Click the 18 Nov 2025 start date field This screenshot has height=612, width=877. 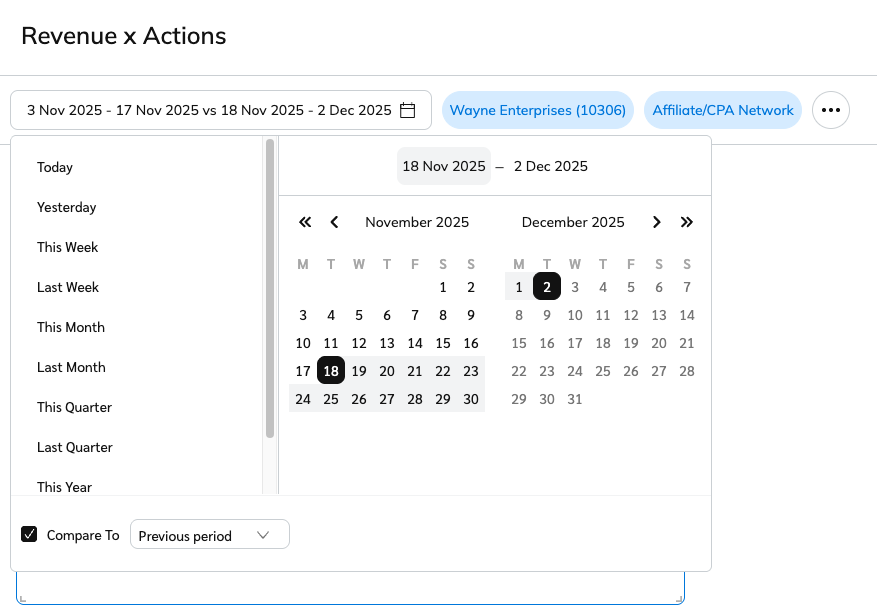coord(444,166)
